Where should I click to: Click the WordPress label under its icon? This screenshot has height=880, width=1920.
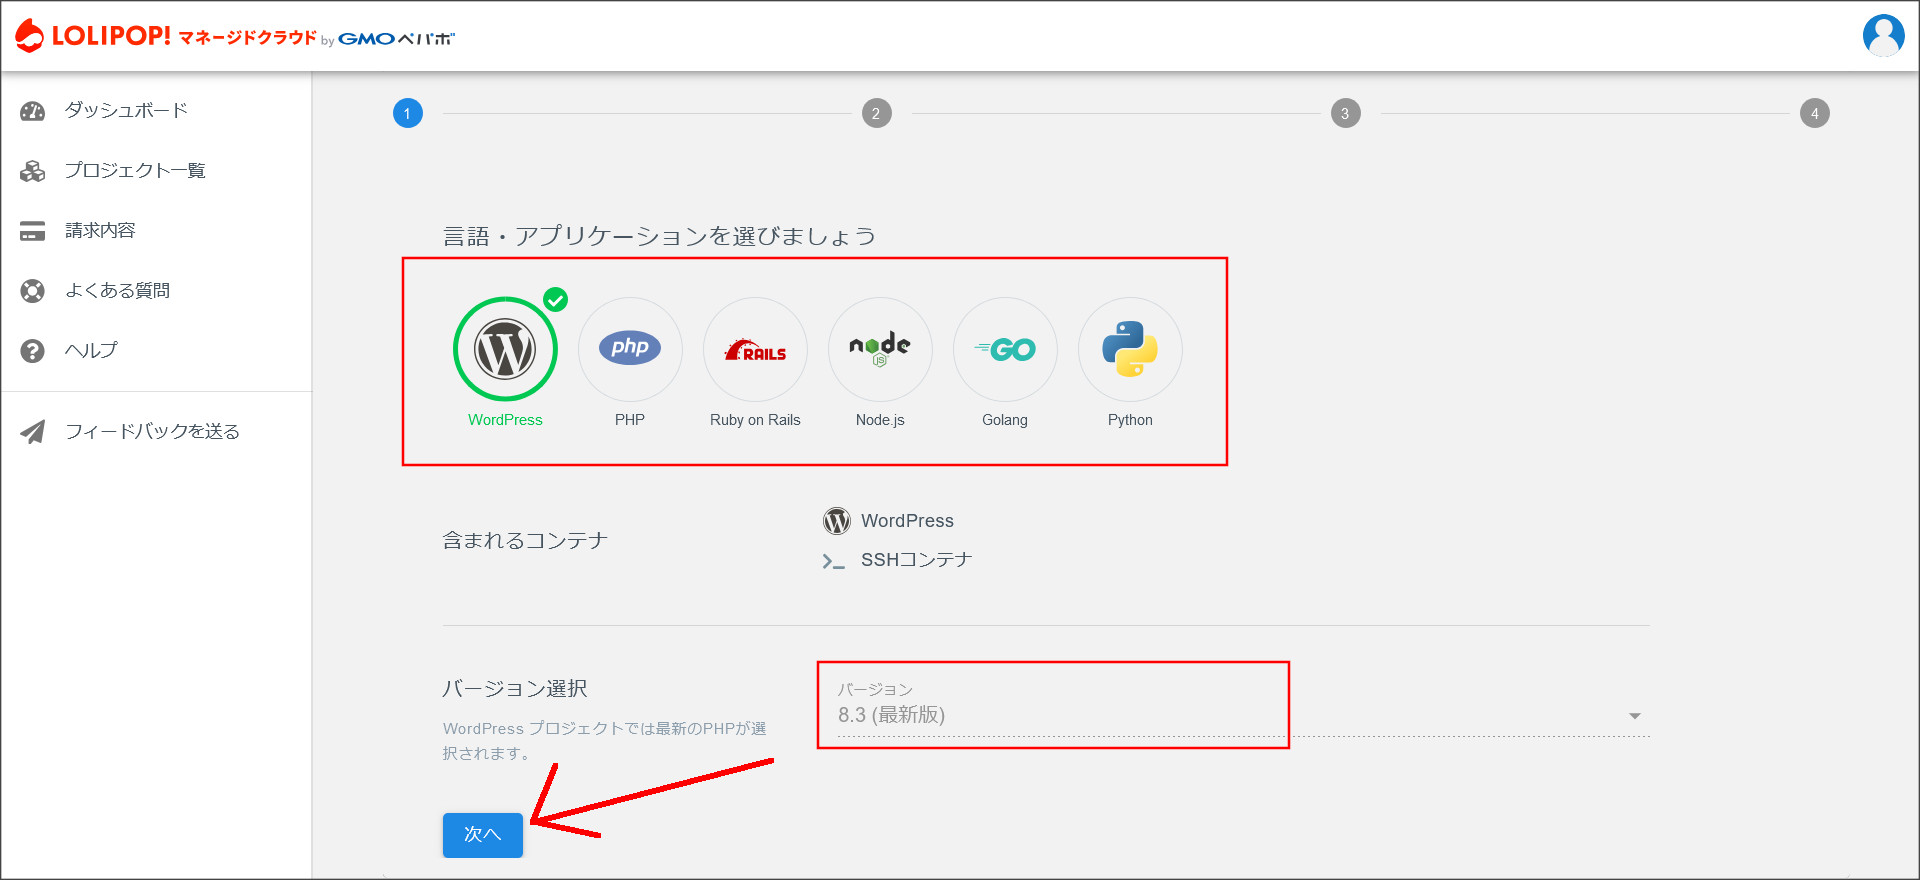pyautogui.click(x=505, y=420)
